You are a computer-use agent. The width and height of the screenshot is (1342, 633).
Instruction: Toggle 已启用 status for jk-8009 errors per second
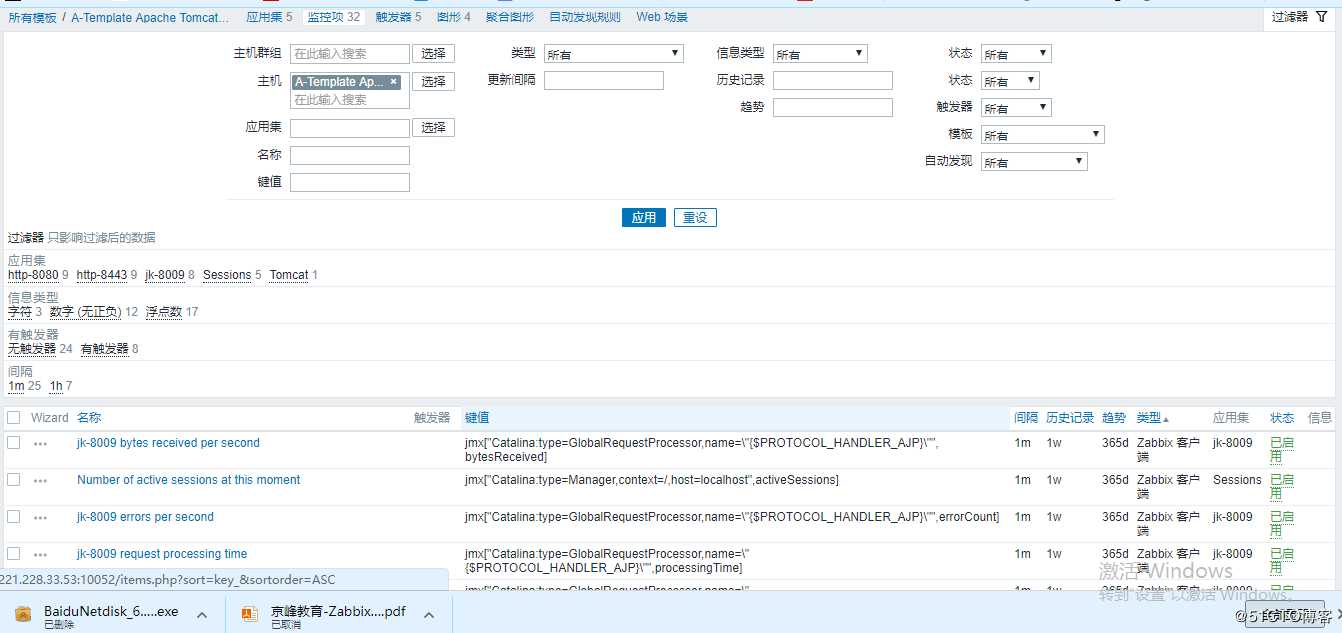pyautogui.click(x=1281, y=523)
